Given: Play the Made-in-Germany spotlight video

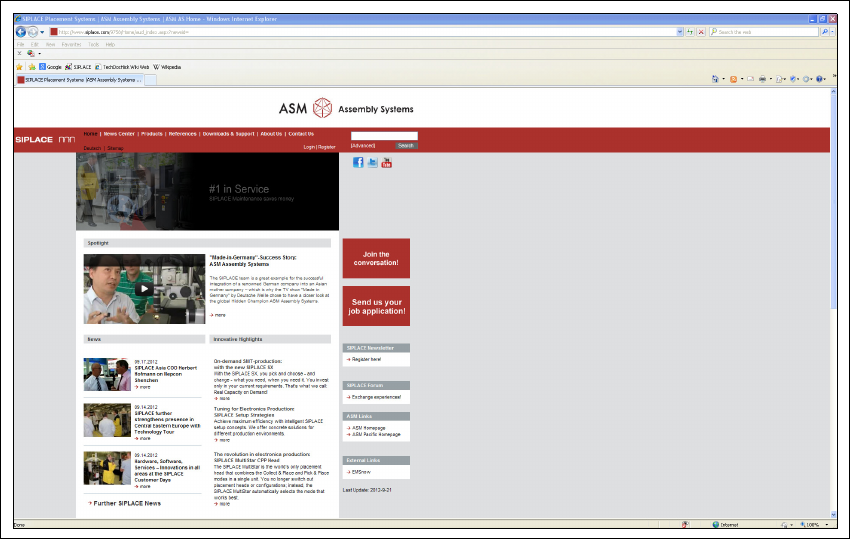Looking at the screenshot, I should pyautogui.click(x=144, y=289).
